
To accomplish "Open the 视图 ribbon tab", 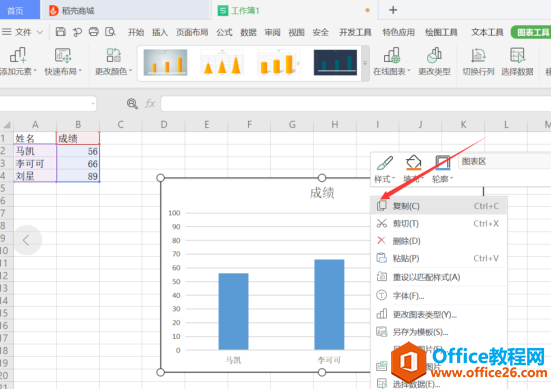I will click(296, 32).
